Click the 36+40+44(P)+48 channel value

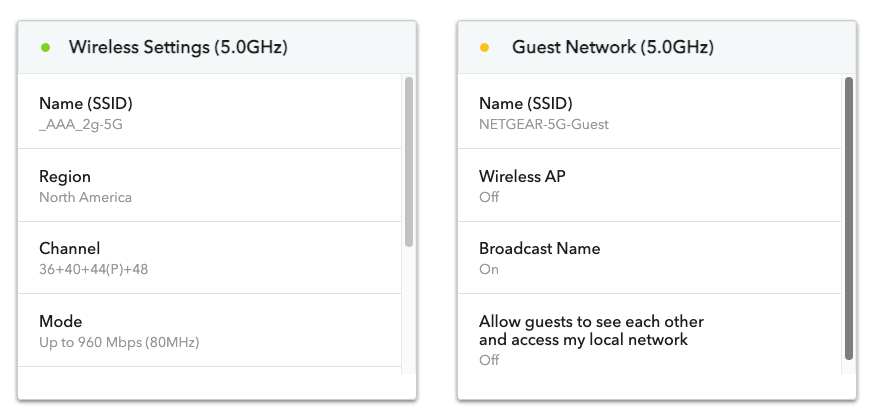93,269
